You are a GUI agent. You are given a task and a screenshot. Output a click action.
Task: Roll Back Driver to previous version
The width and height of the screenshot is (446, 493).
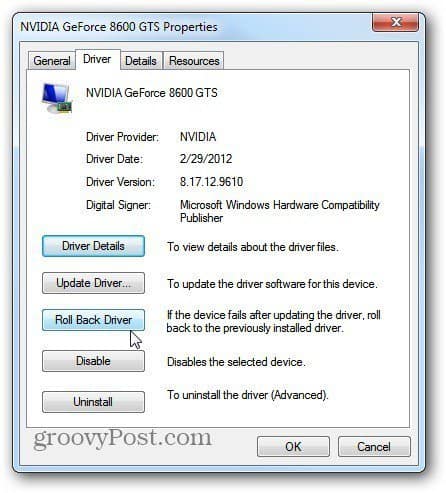[93, 320]
